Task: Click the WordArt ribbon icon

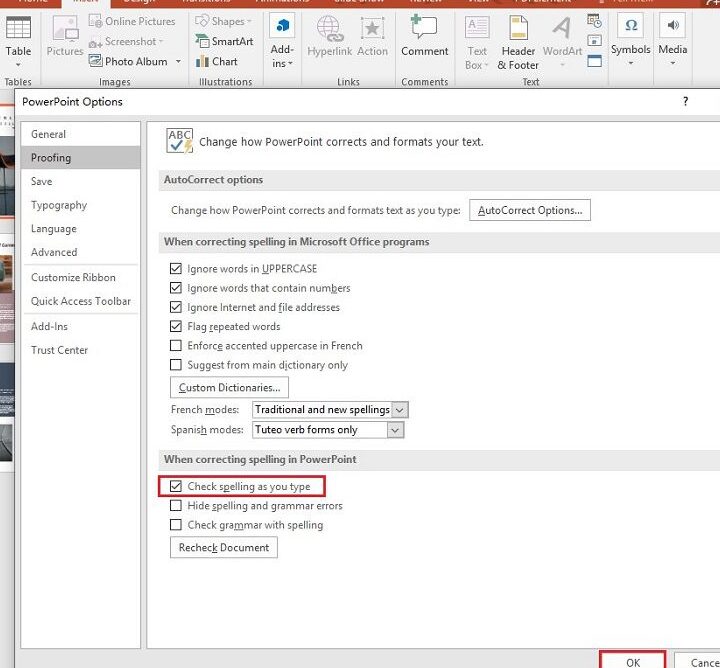Action: (562, 42)
